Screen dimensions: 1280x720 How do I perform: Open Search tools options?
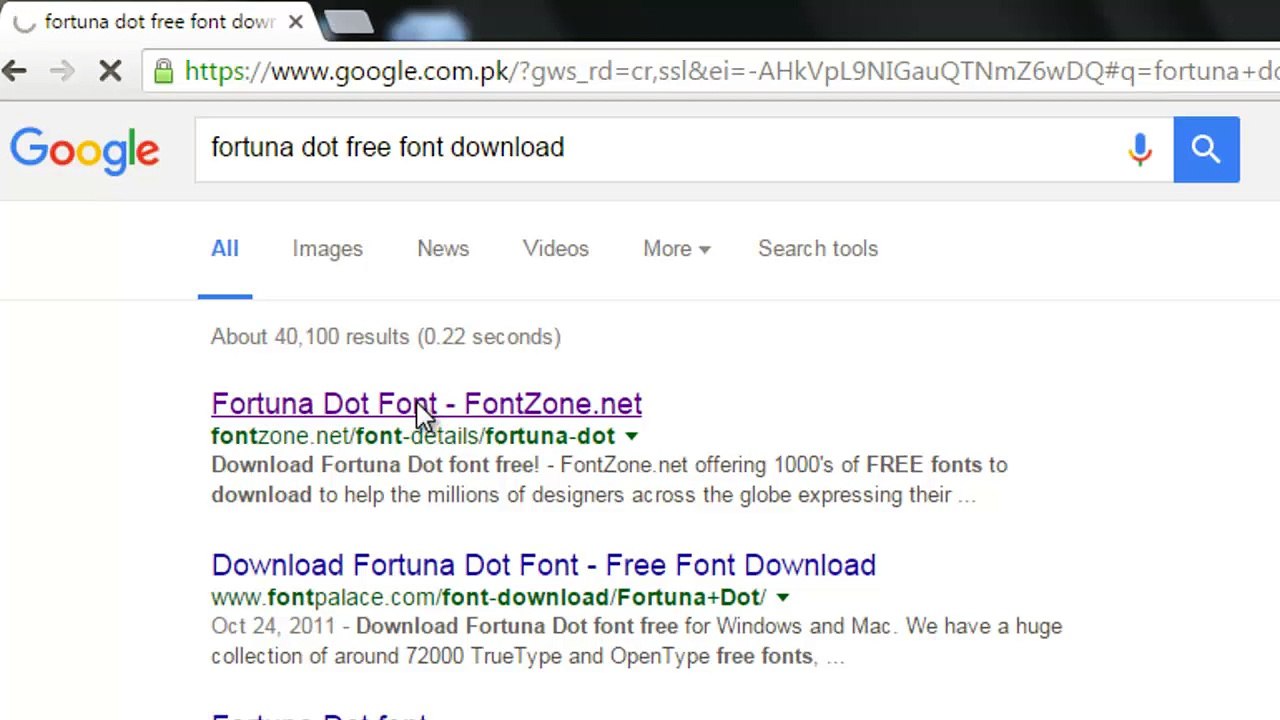pyautogui.click(x=818, y=249)
